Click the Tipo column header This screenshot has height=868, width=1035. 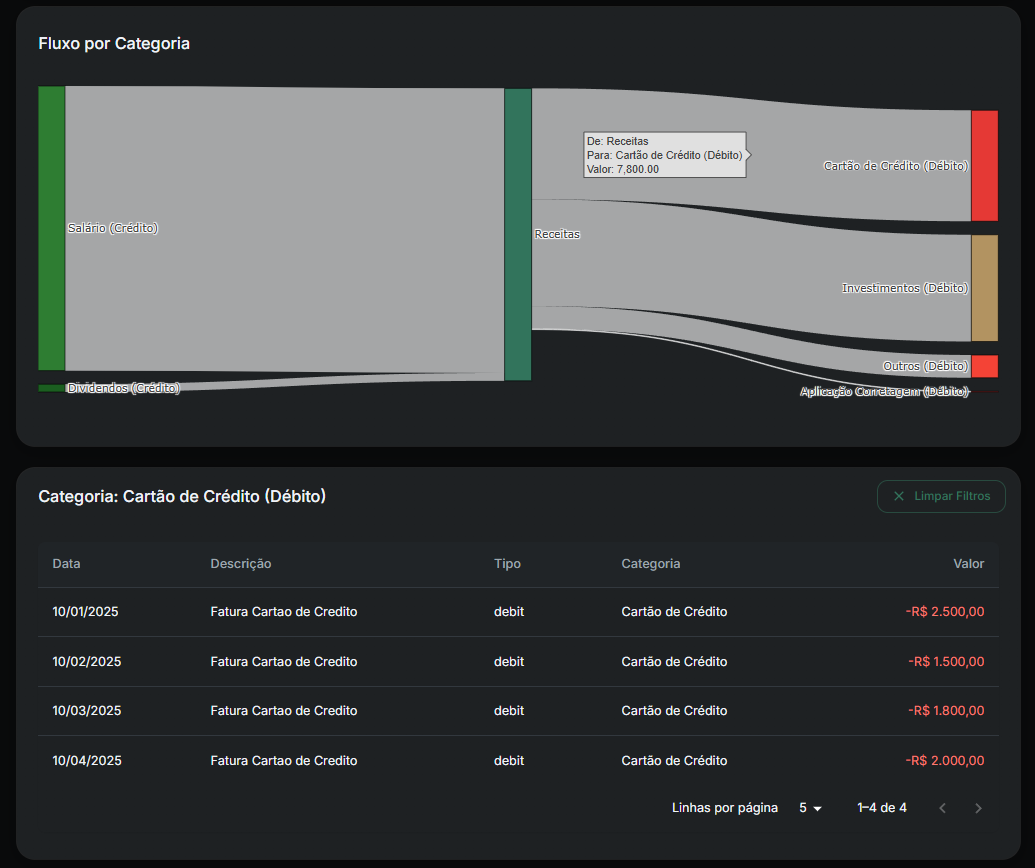coord(507,564)
